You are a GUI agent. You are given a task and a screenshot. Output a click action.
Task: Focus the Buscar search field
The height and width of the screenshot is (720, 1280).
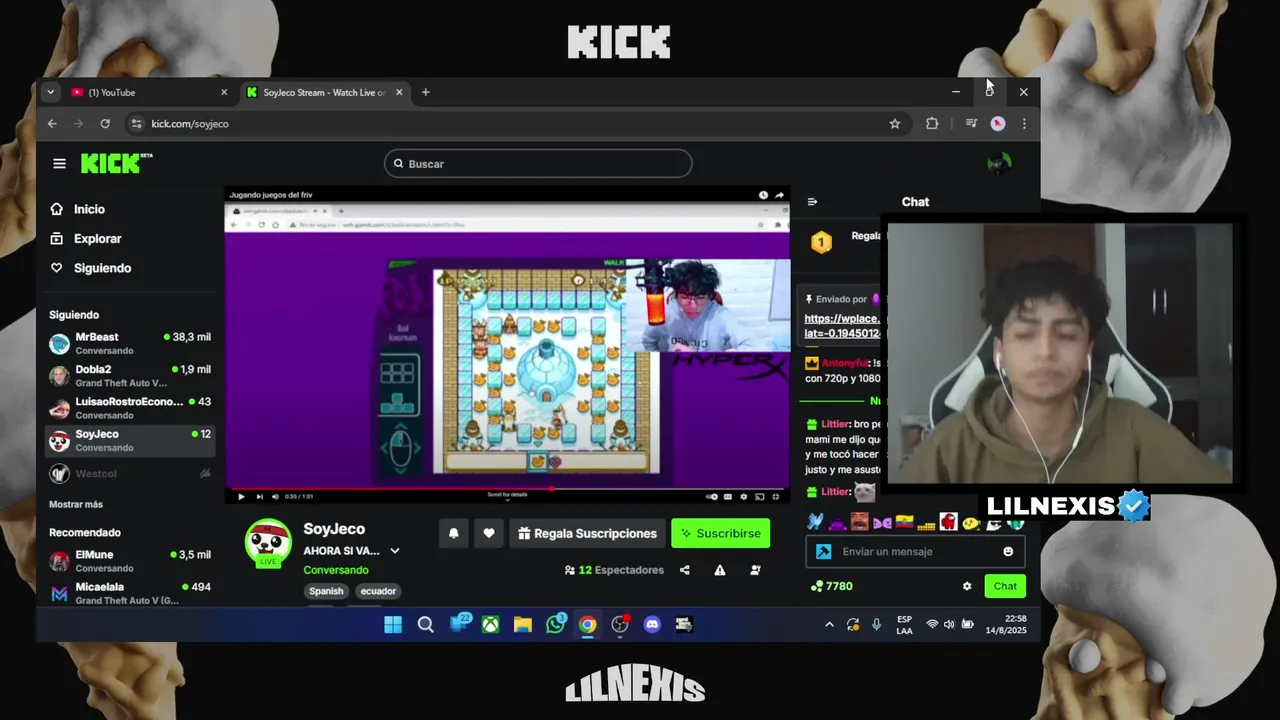(538, 164)
